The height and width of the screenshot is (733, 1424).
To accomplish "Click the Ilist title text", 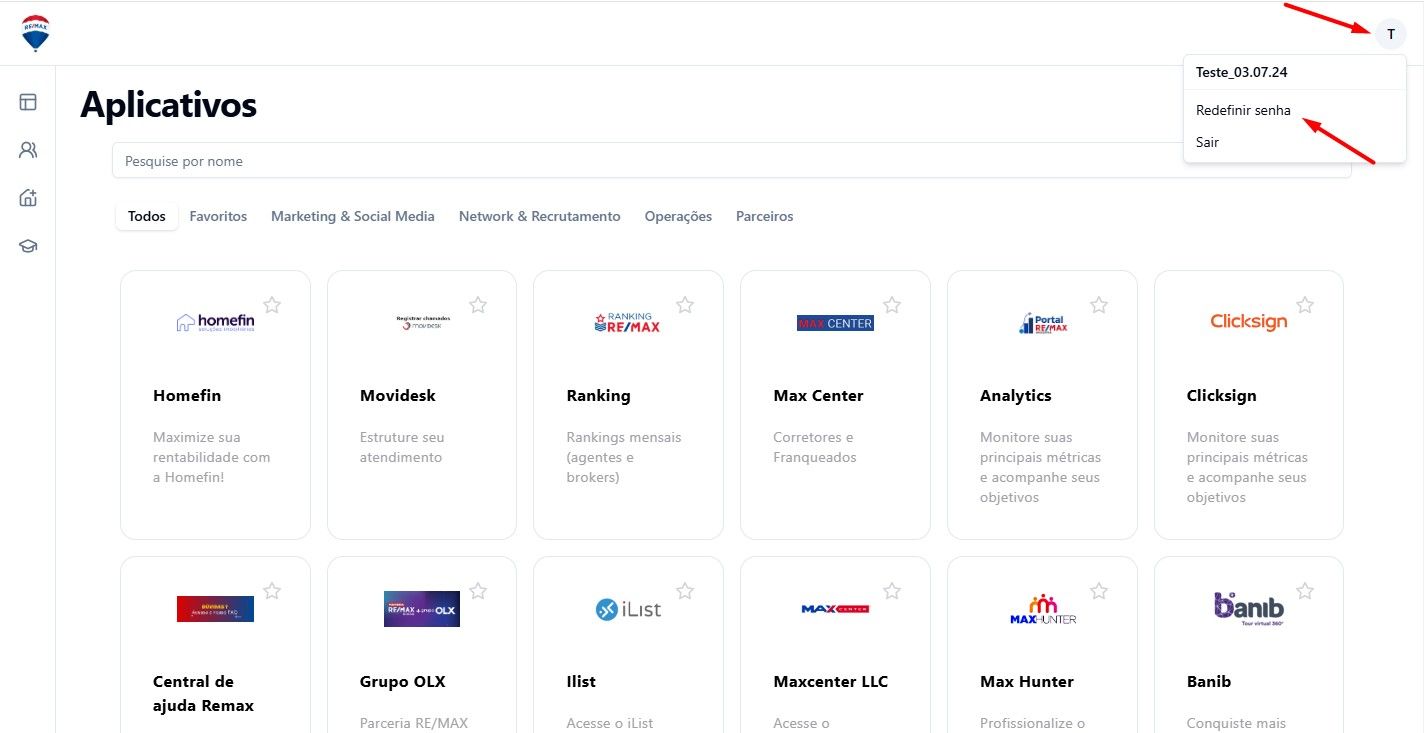I will point(581,681).
